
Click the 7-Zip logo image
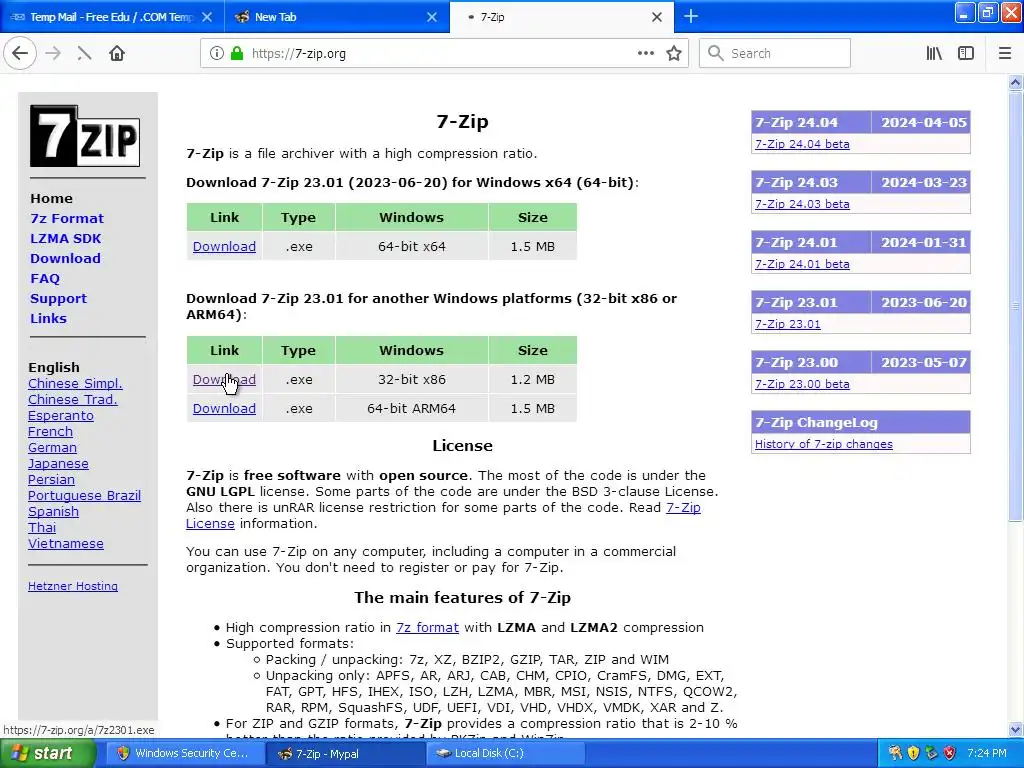(85, 136)
